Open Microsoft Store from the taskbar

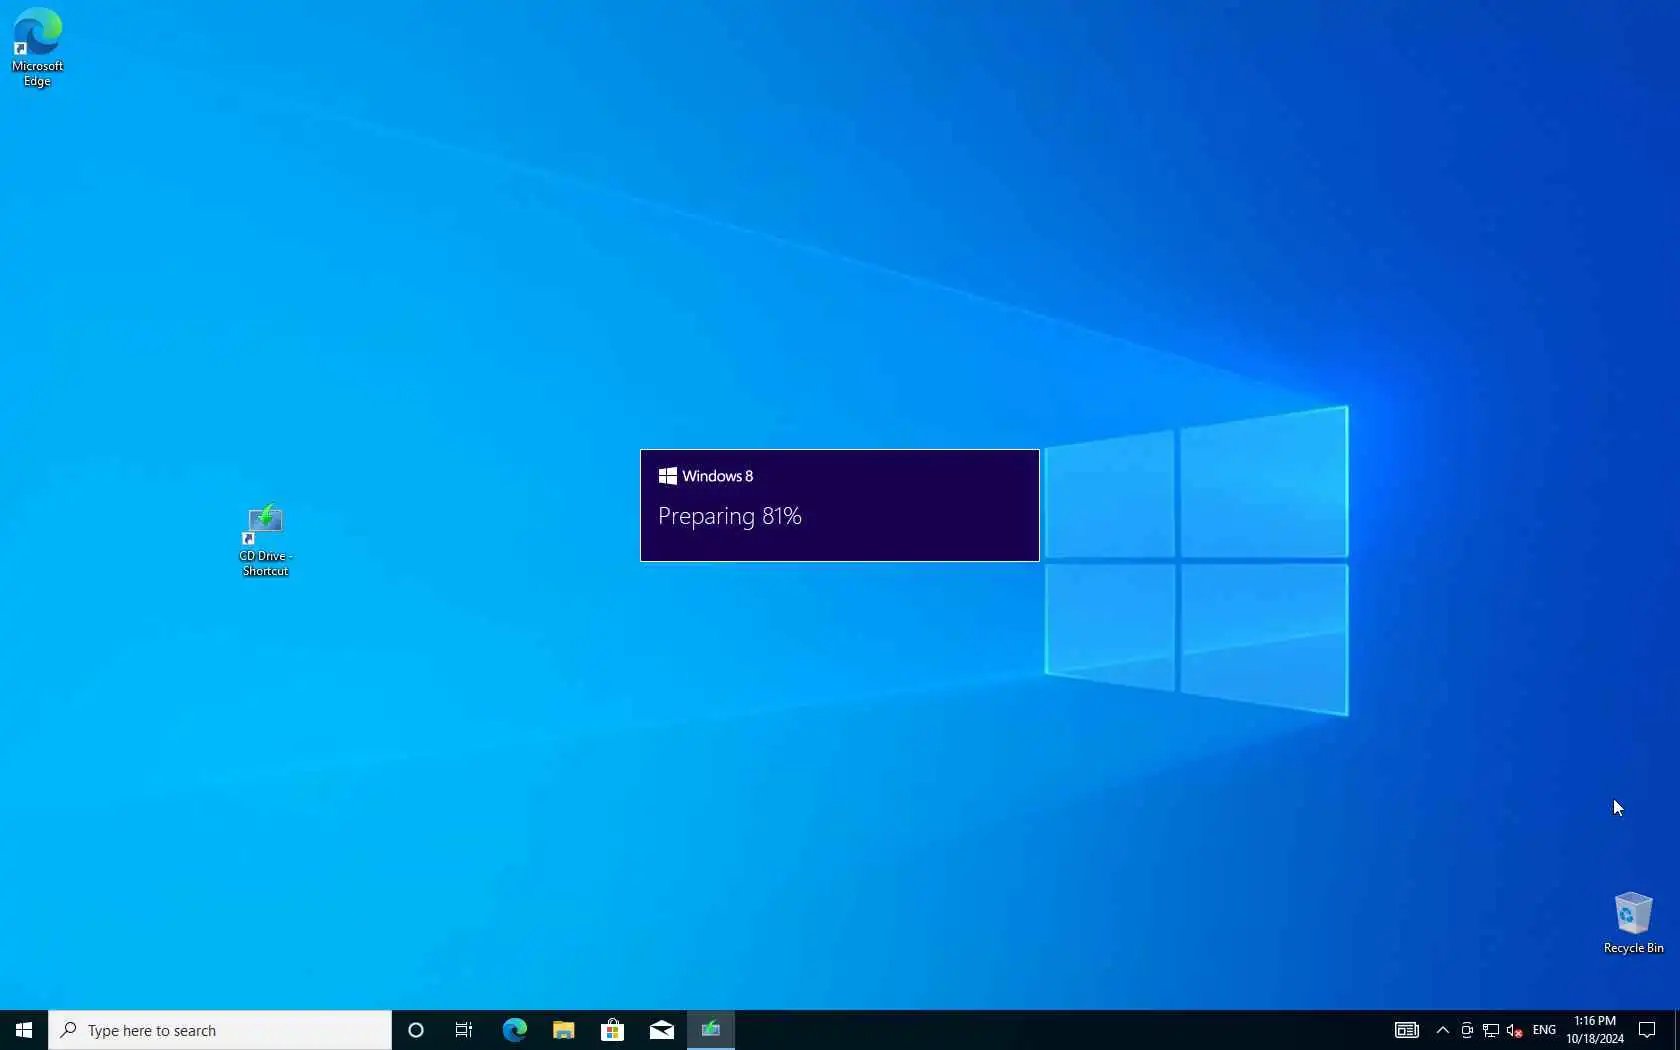tap(612, 1030)
